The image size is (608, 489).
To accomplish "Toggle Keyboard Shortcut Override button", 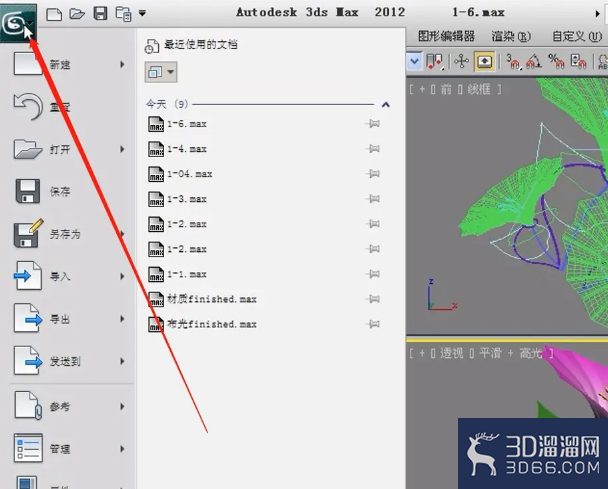I will (485, 61).
